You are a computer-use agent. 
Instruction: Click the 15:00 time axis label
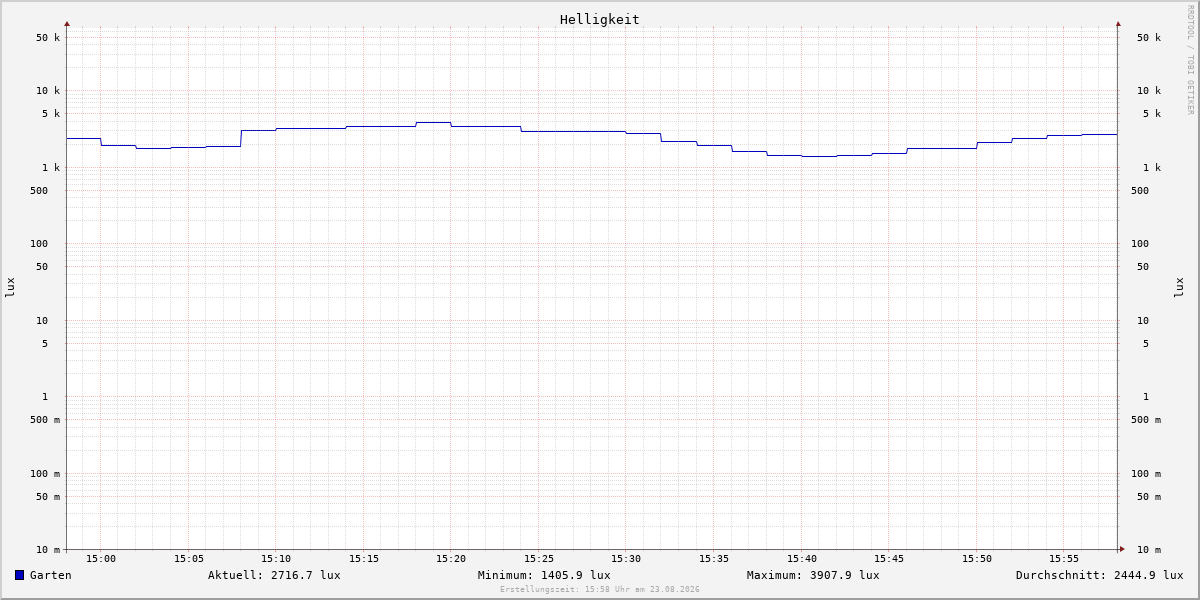[101, 559]
